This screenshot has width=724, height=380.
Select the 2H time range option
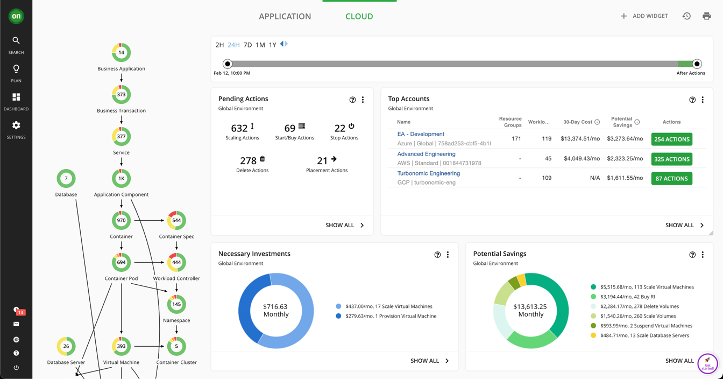click(x=220, y=45)
